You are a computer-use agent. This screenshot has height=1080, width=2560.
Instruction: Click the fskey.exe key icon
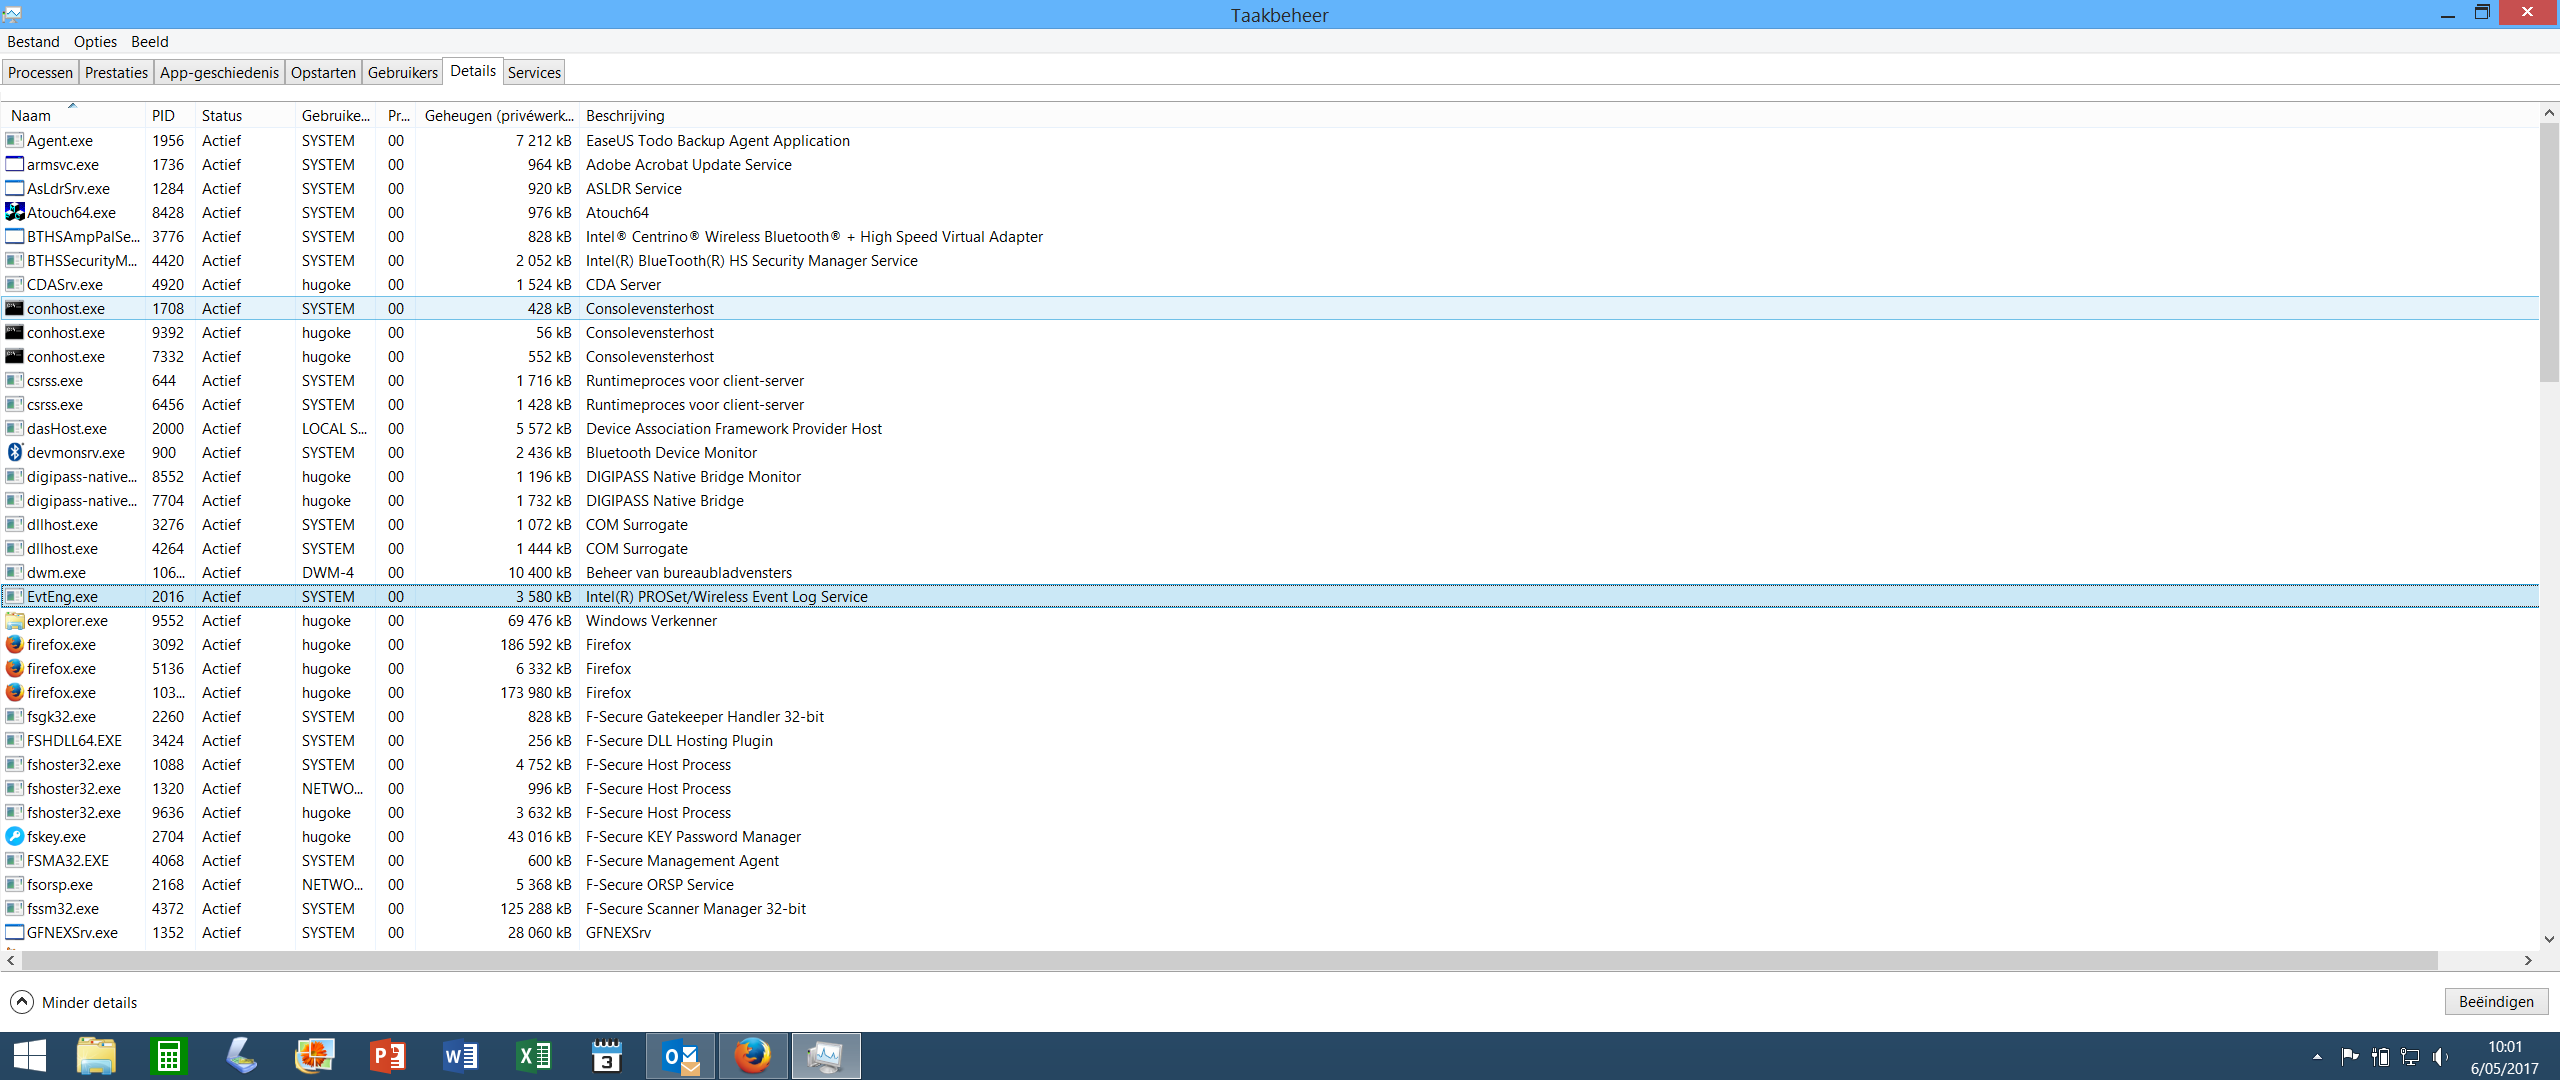coord(14,836)
